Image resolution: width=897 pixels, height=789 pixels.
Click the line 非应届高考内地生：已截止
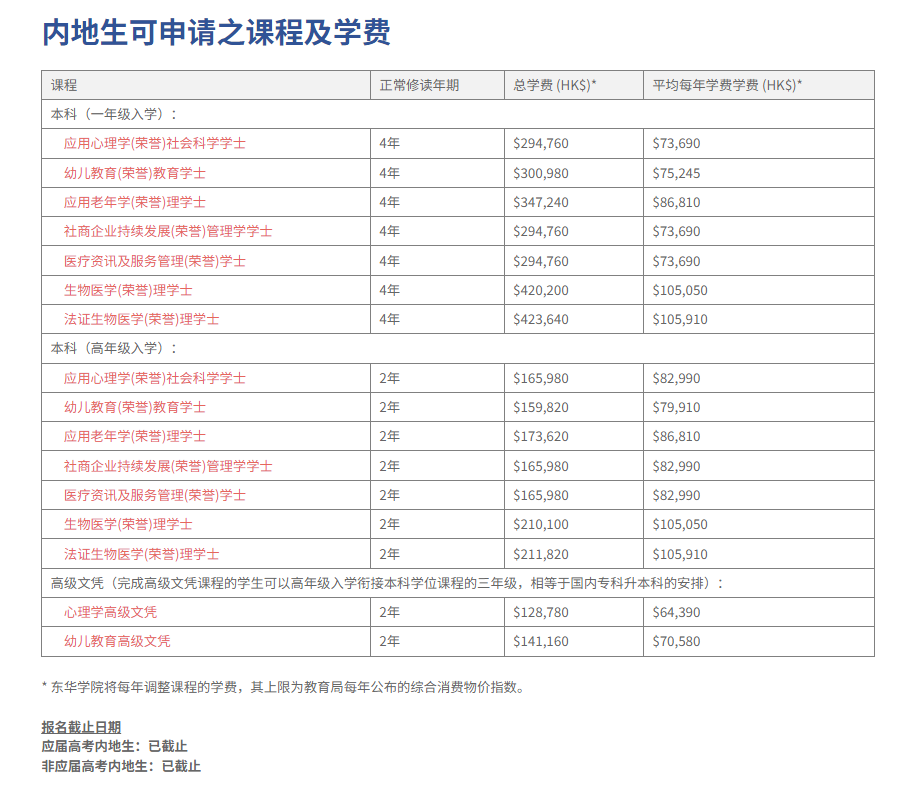point(121,767)
